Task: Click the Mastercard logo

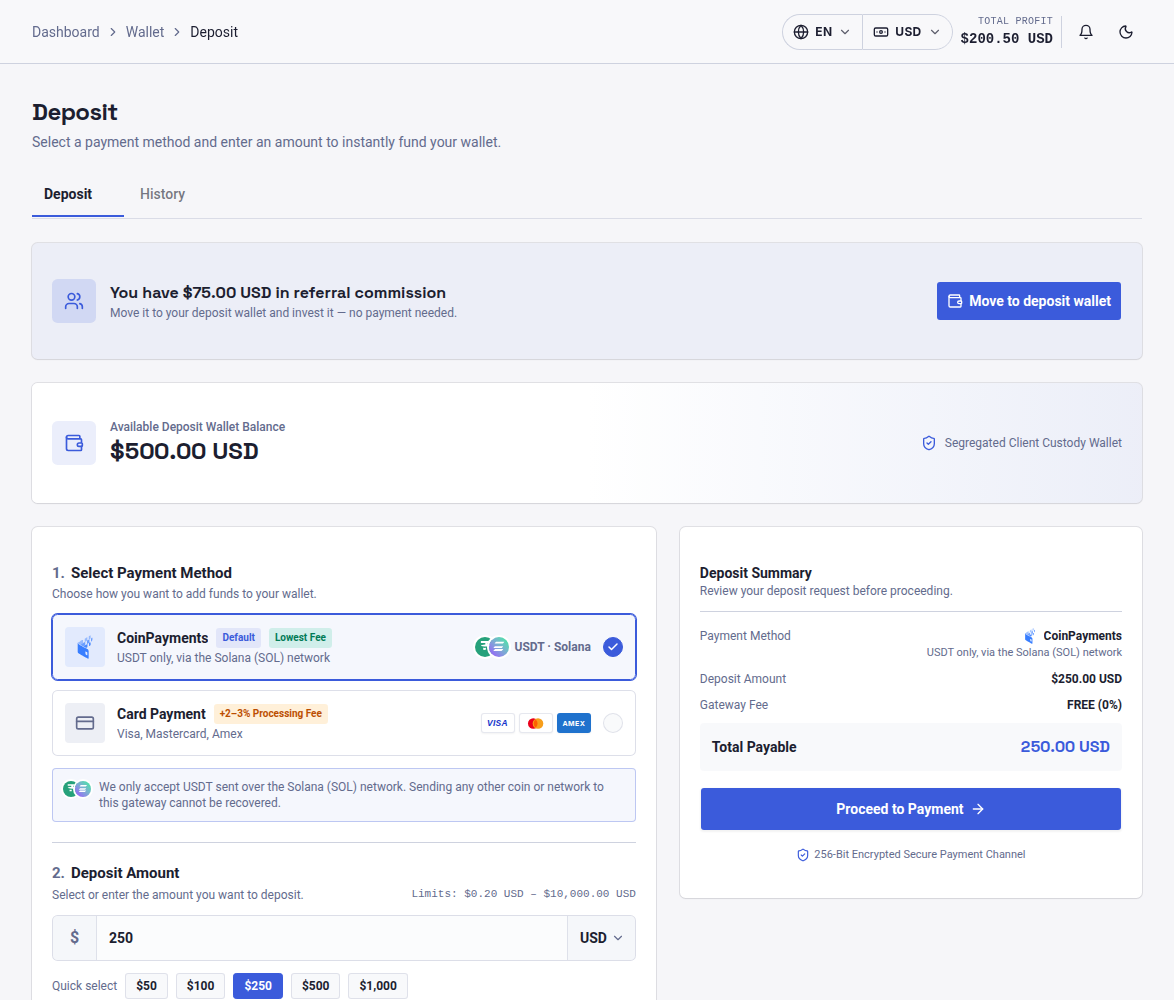Action: [x=535, y=723]
